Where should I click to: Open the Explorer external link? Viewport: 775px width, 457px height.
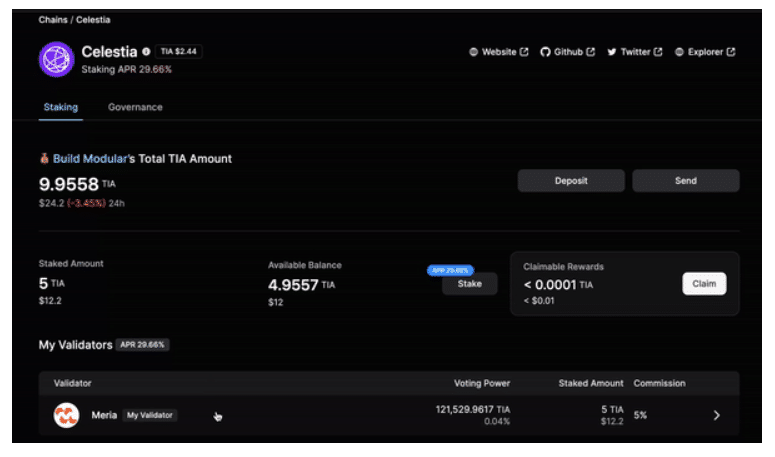tap(705, 52)
